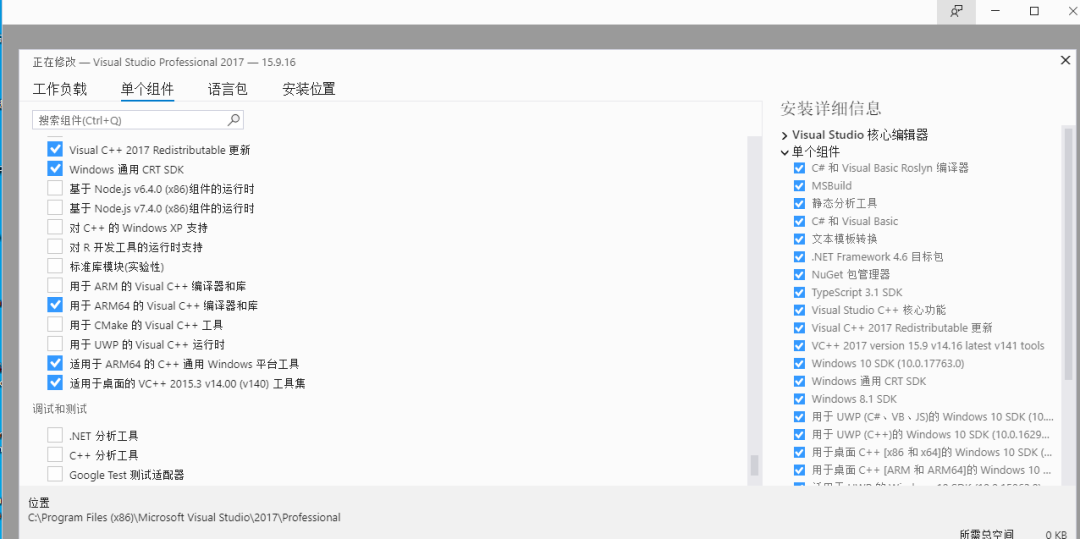The height and width of the screenshot is (539, 1080).
Task: Uncheck Windows 8.1 SDK
Action: (x=799, y=399)
